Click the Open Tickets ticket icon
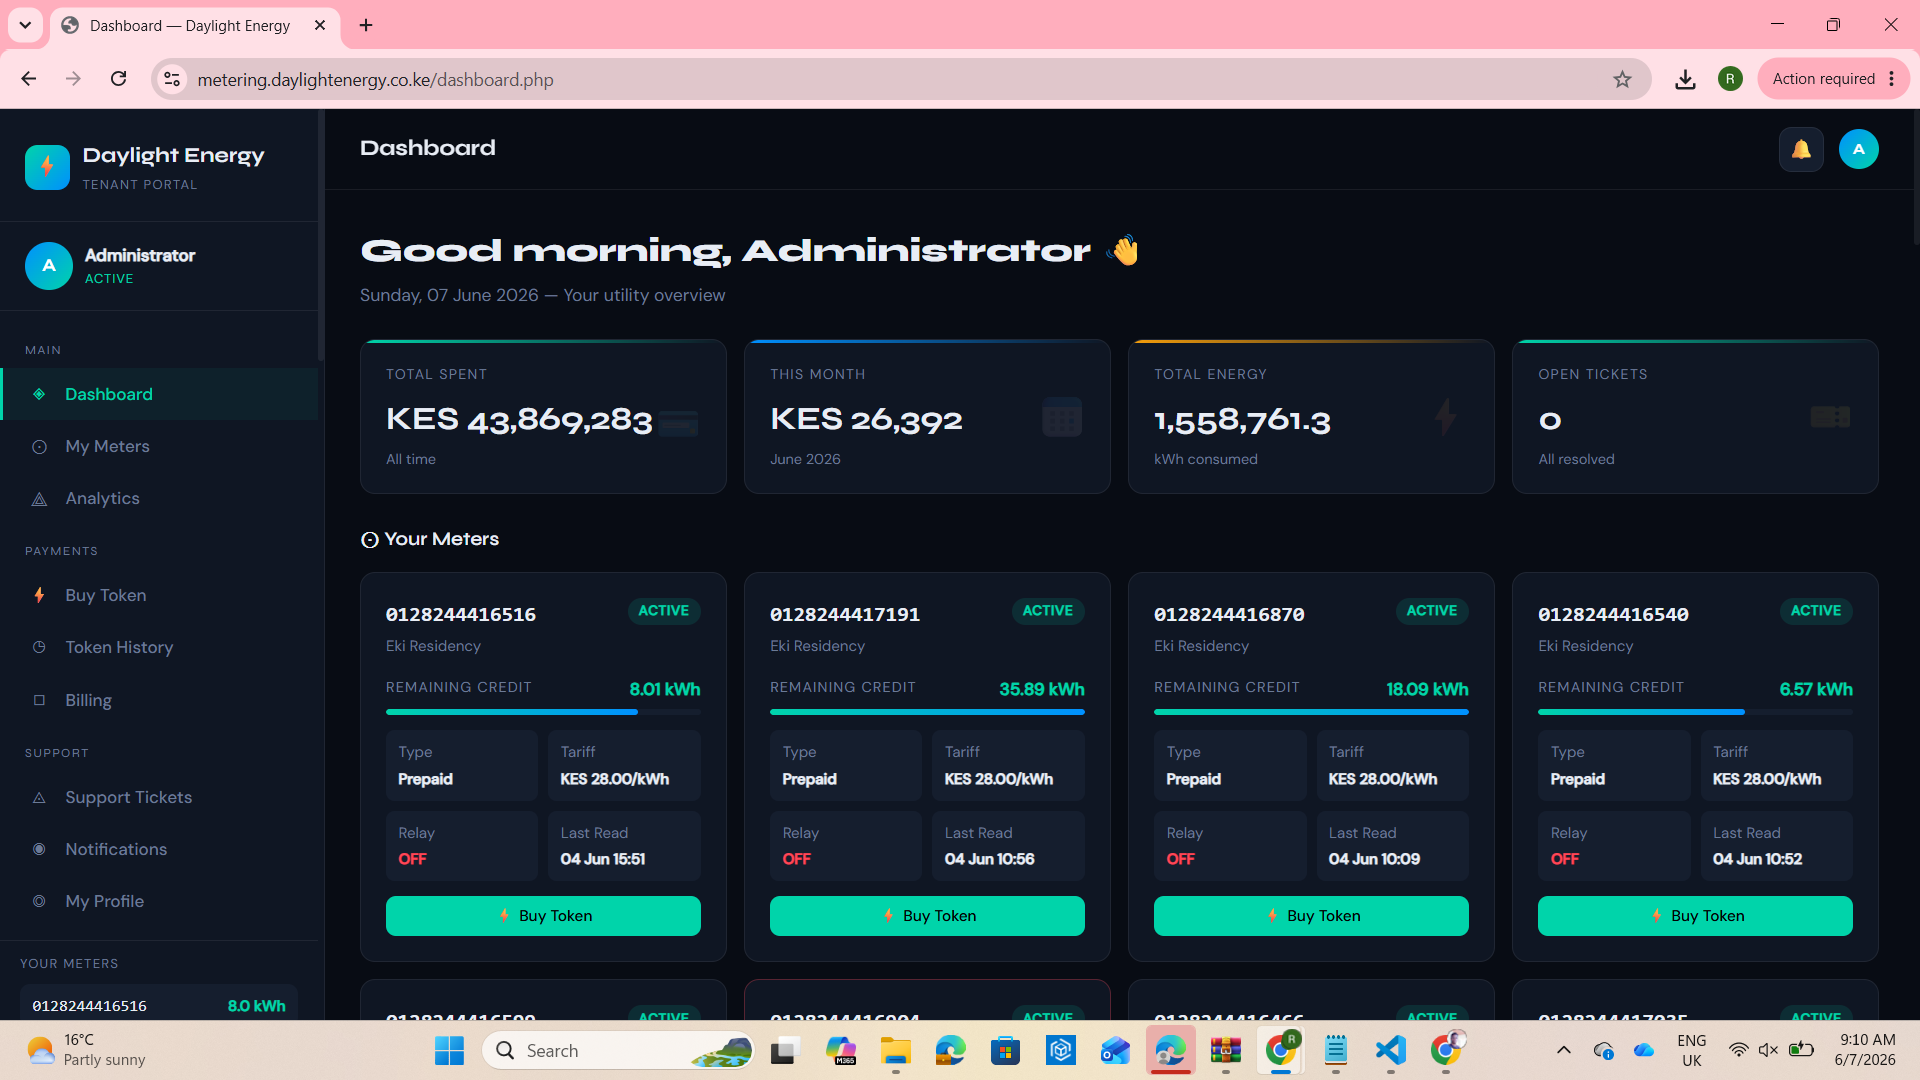The width and height of the screenshot is (1920, 1080). [1830, 417]
